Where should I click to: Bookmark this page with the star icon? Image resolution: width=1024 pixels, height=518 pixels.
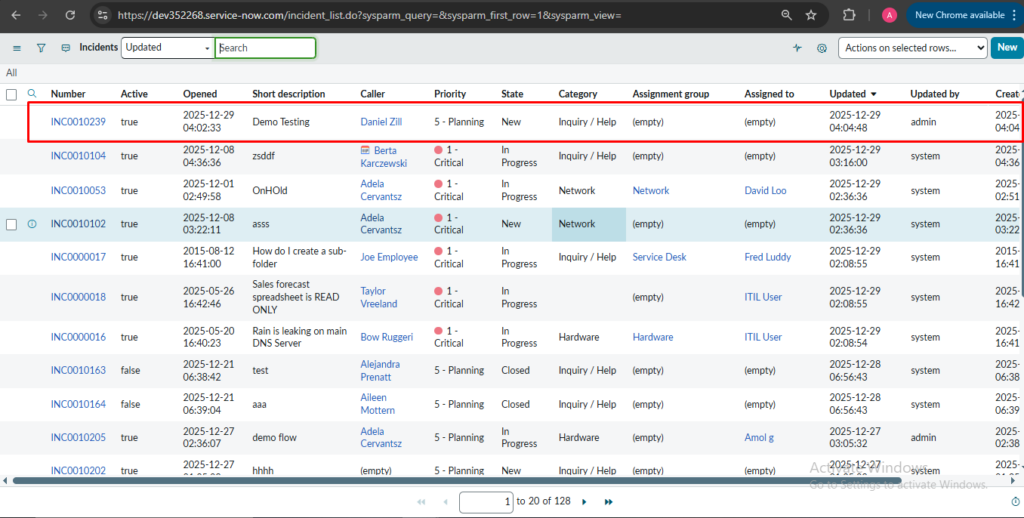(811, 15)
